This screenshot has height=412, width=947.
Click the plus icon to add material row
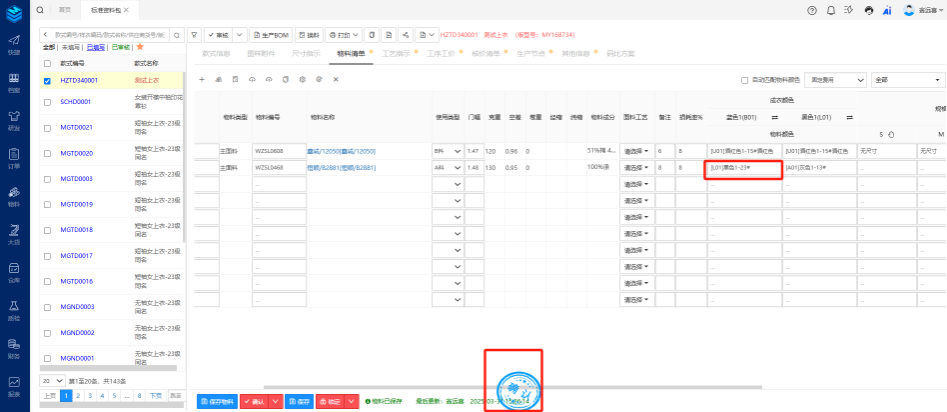coord(202,79)
